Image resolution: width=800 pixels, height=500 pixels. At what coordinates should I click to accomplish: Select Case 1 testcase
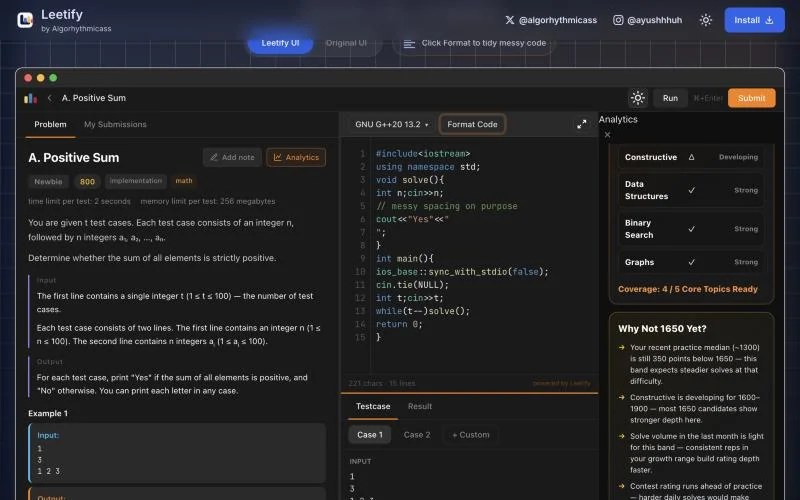point(370,435)
